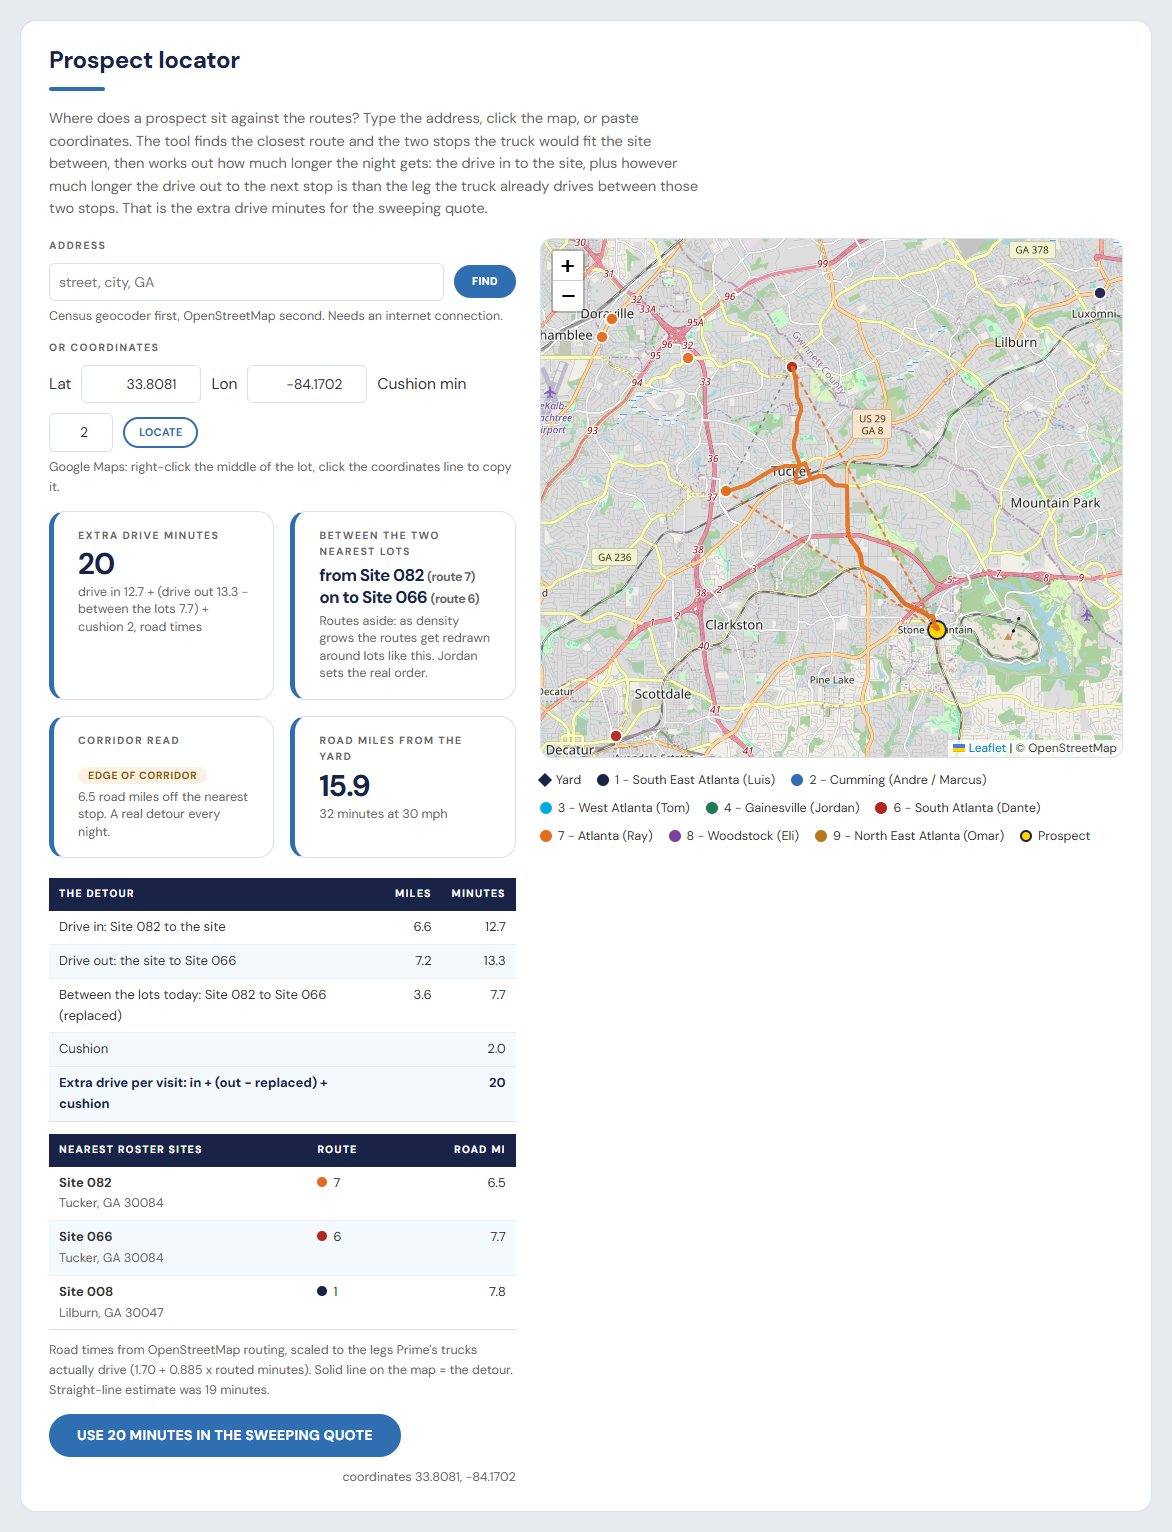Focus the street address input field
Viewport: 1172px width, 1532px height.
point(246,282)
